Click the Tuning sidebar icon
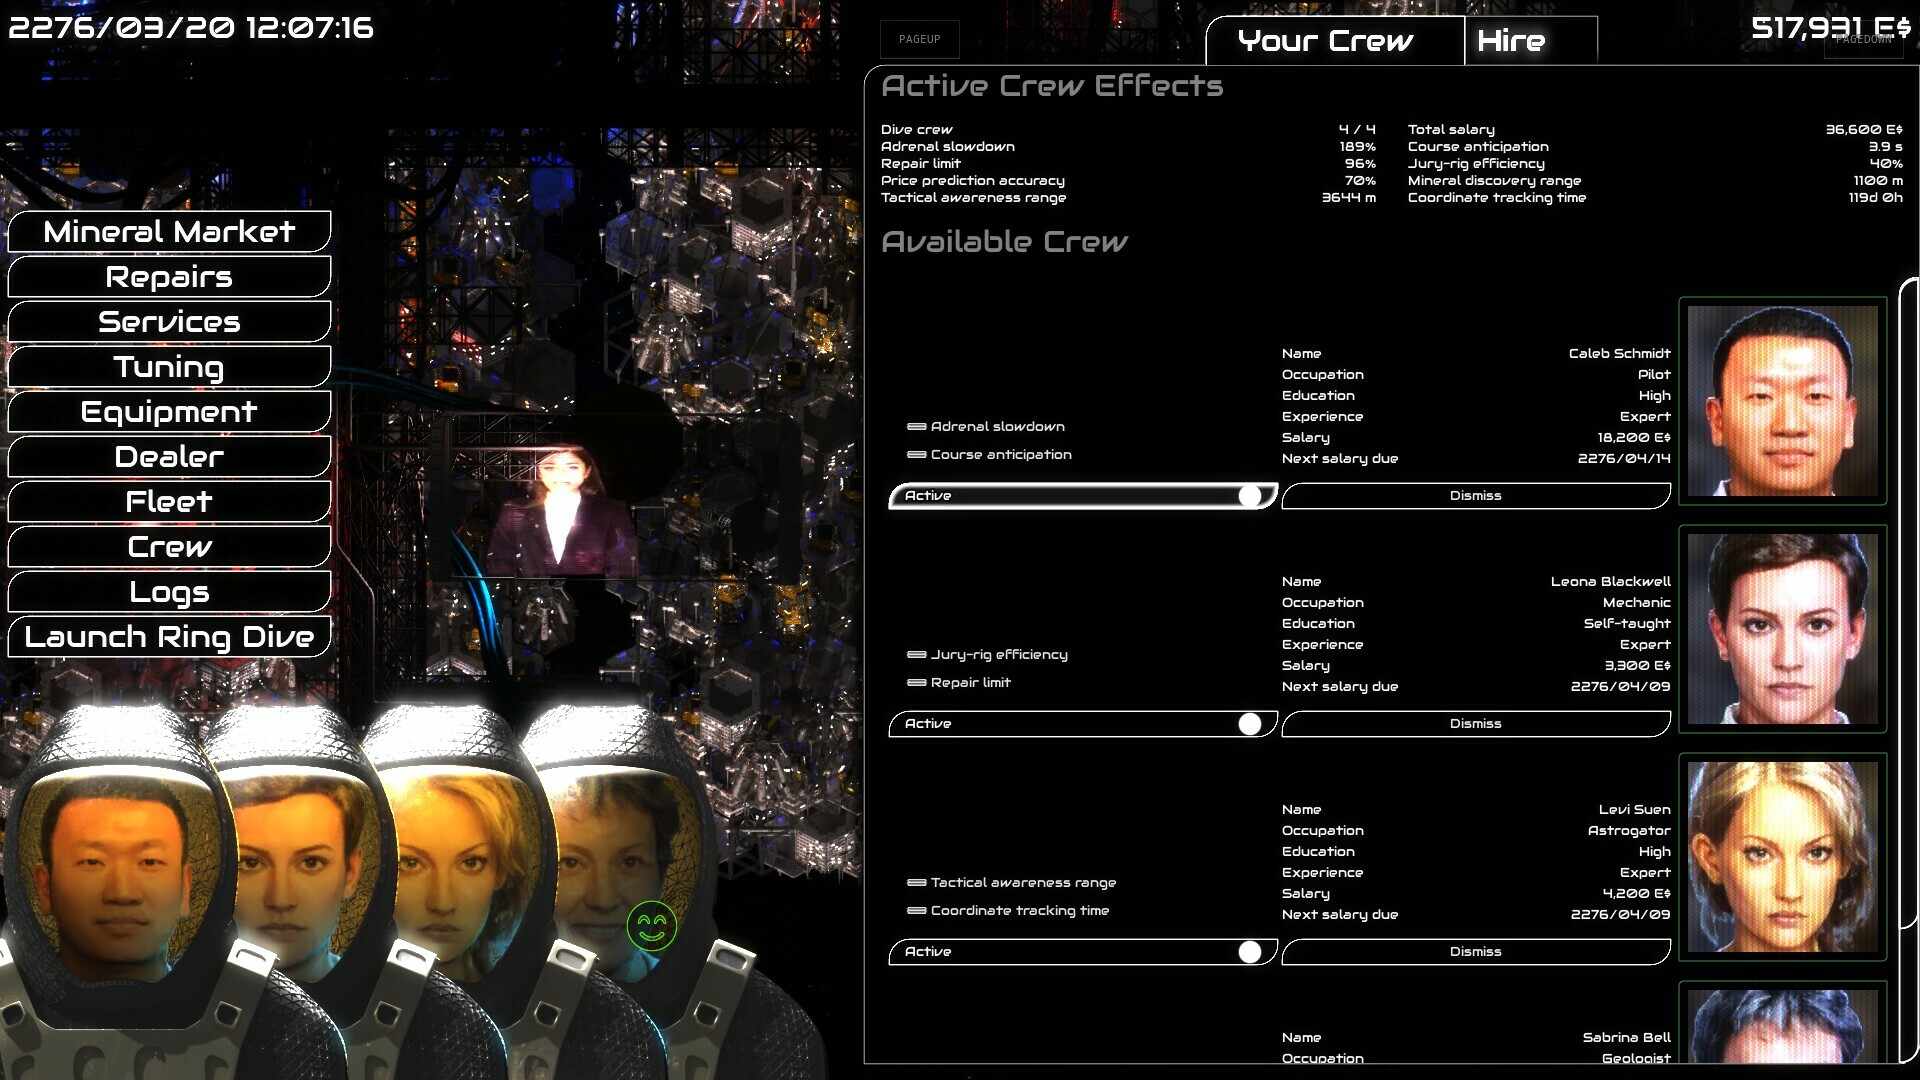 pos(169,367)
